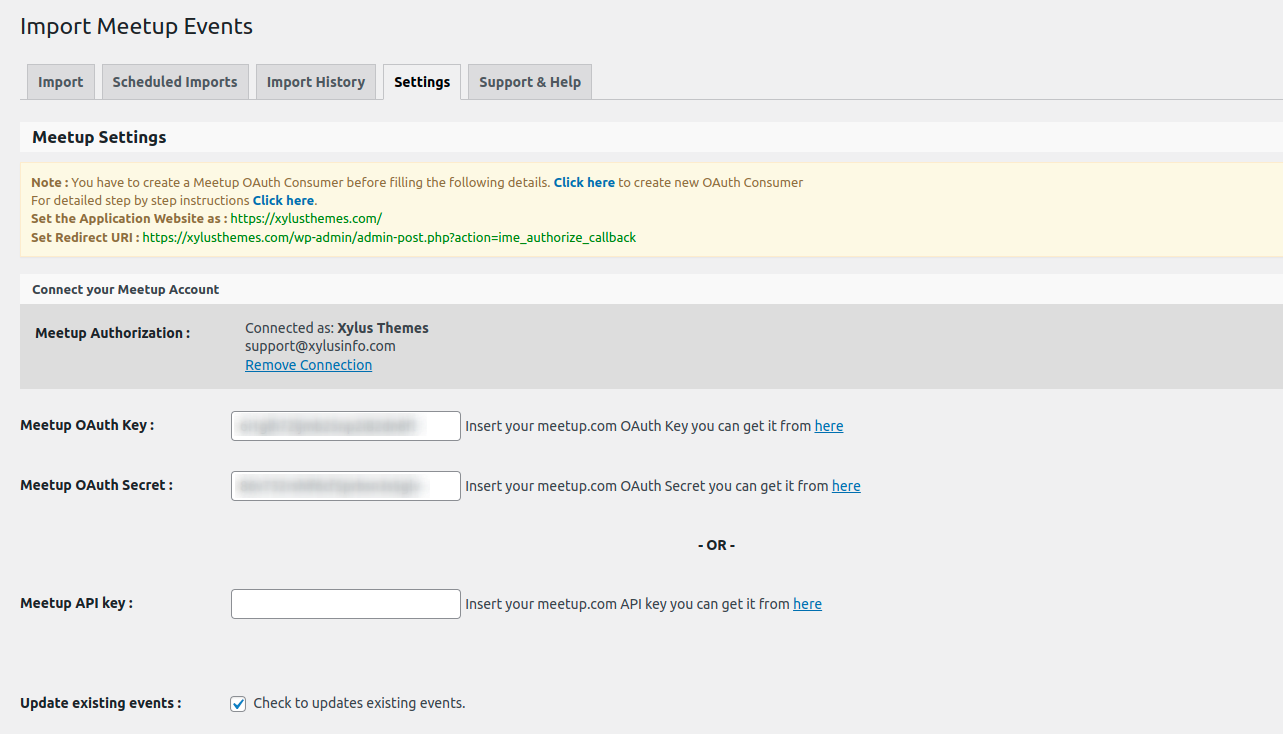Follow the 'here' link for the OAuth Key
Viewport: 1283px width, 734px height.
pos(828,426)
